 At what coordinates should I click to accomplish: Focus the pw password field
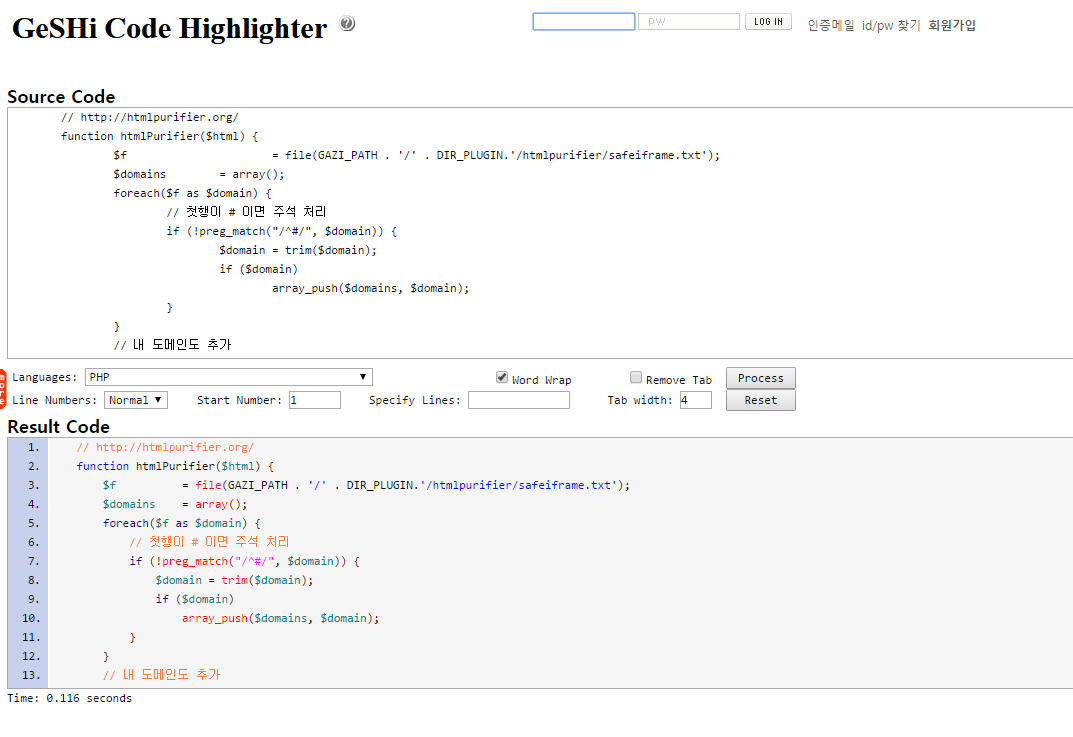(x=688, y=22)
